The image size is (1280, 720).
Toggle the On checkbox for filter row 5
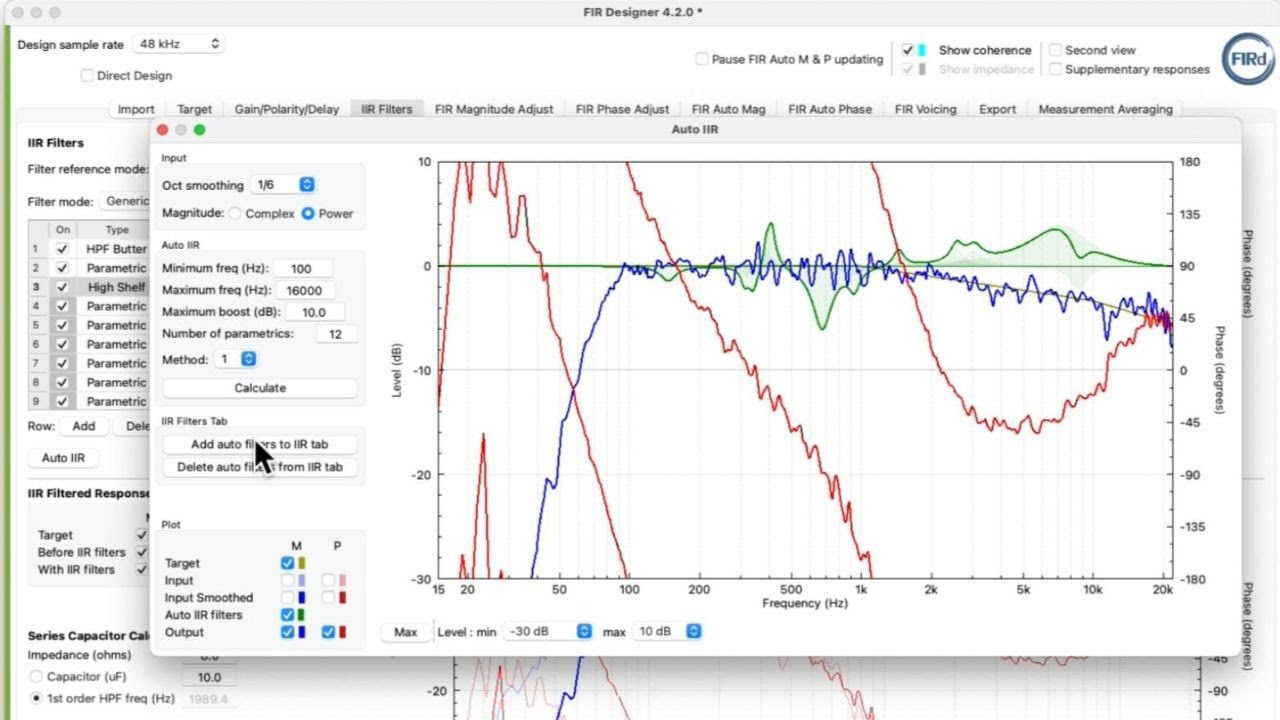[x=63, y=325]
